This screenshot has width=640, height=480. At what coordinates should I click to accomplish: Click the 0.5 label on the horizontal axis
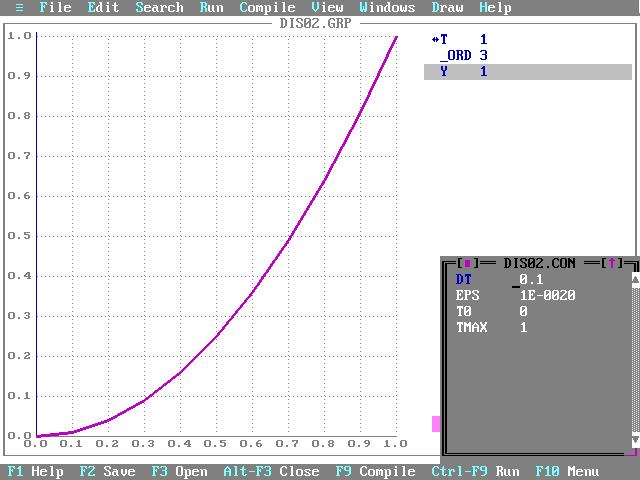(x=215, y=444)
